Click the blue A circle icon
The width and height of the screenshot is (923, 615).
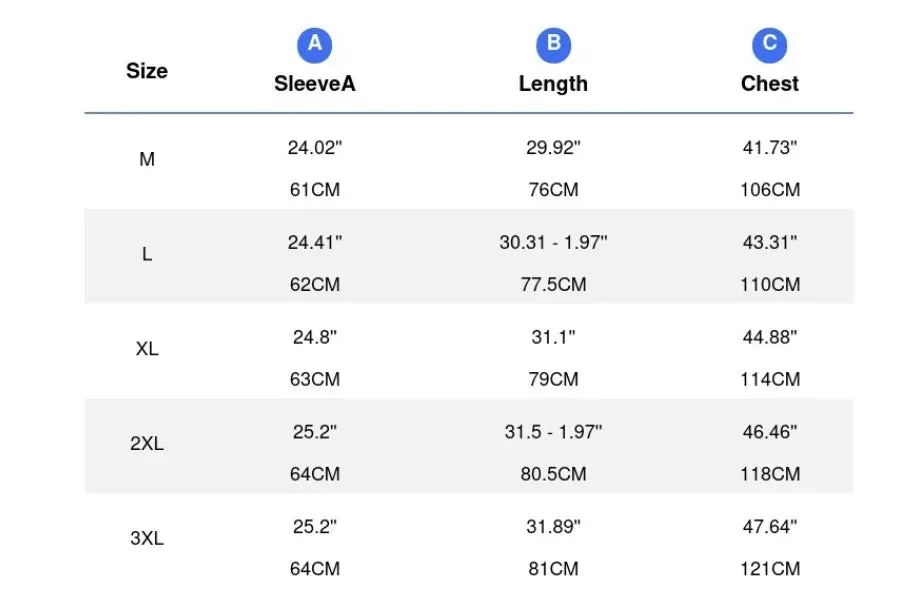point(314,45)
